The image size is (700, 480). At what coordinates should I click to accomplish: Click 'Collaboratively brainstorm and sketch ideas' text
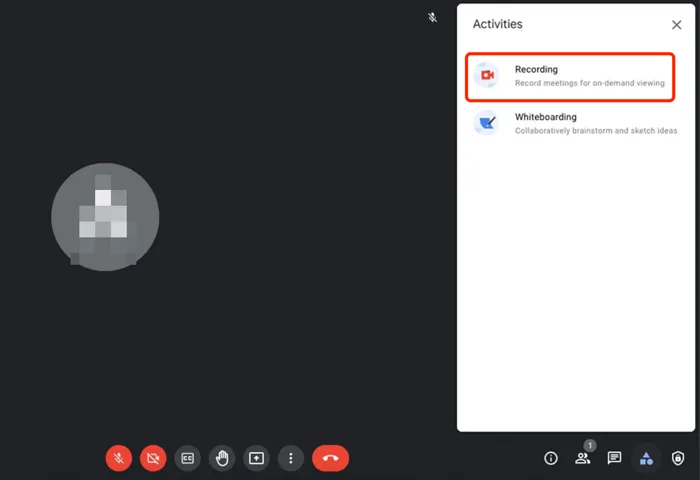[x=596, y=131]
